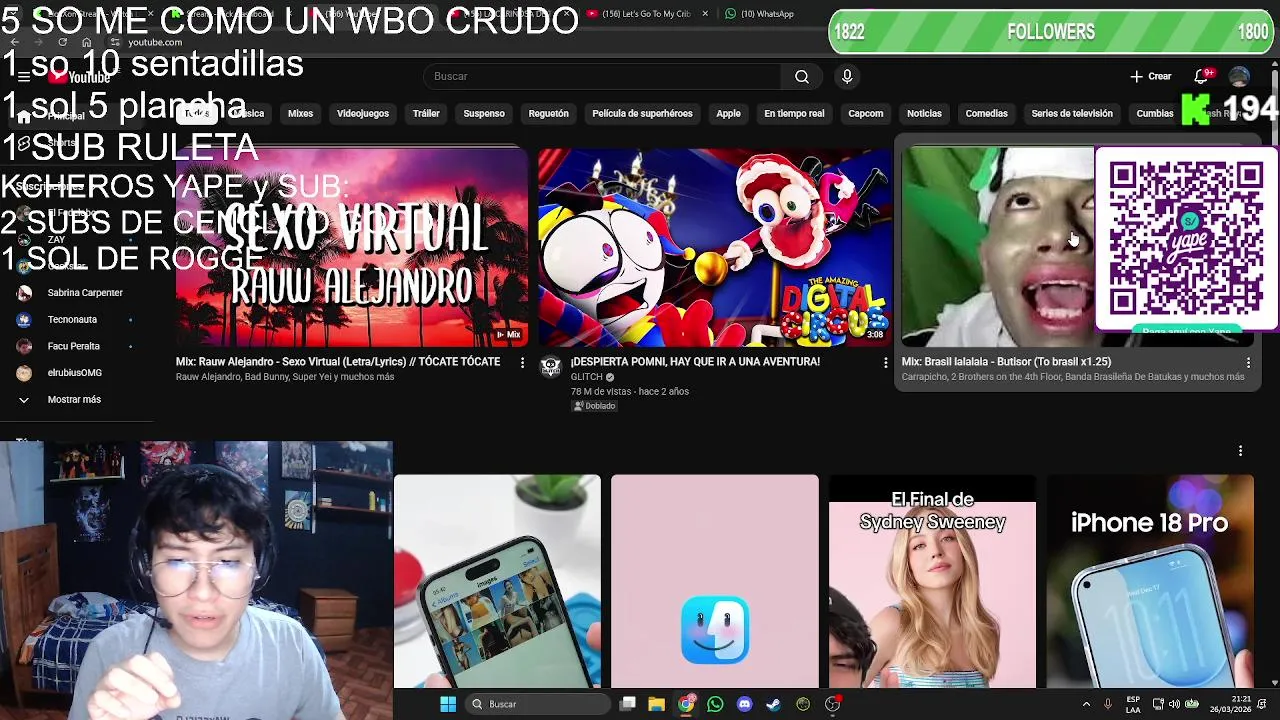The image size is (1280, 720).
Task: Select the Película de superhéroes chip
Action: 642,114
